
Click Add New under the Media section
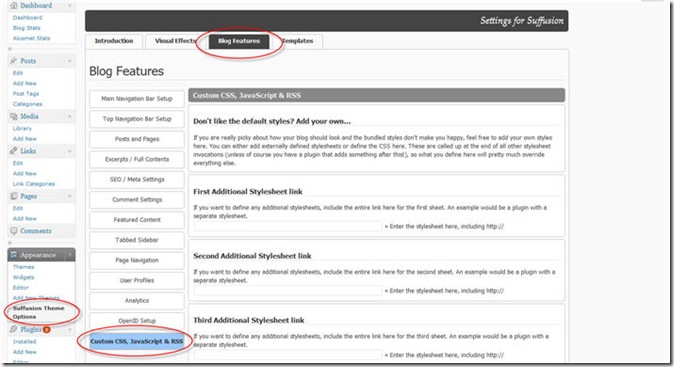point(25,139)
